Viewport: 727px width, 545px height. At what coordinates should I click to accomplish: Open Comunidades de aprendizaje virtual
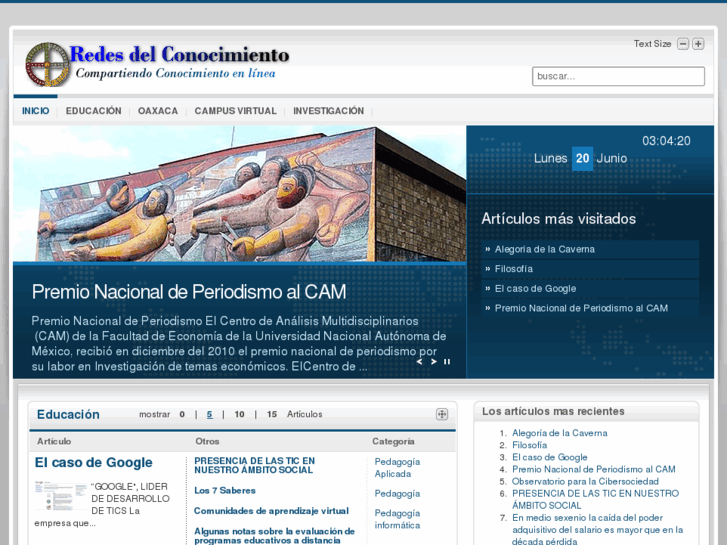[x=271, y=511]
